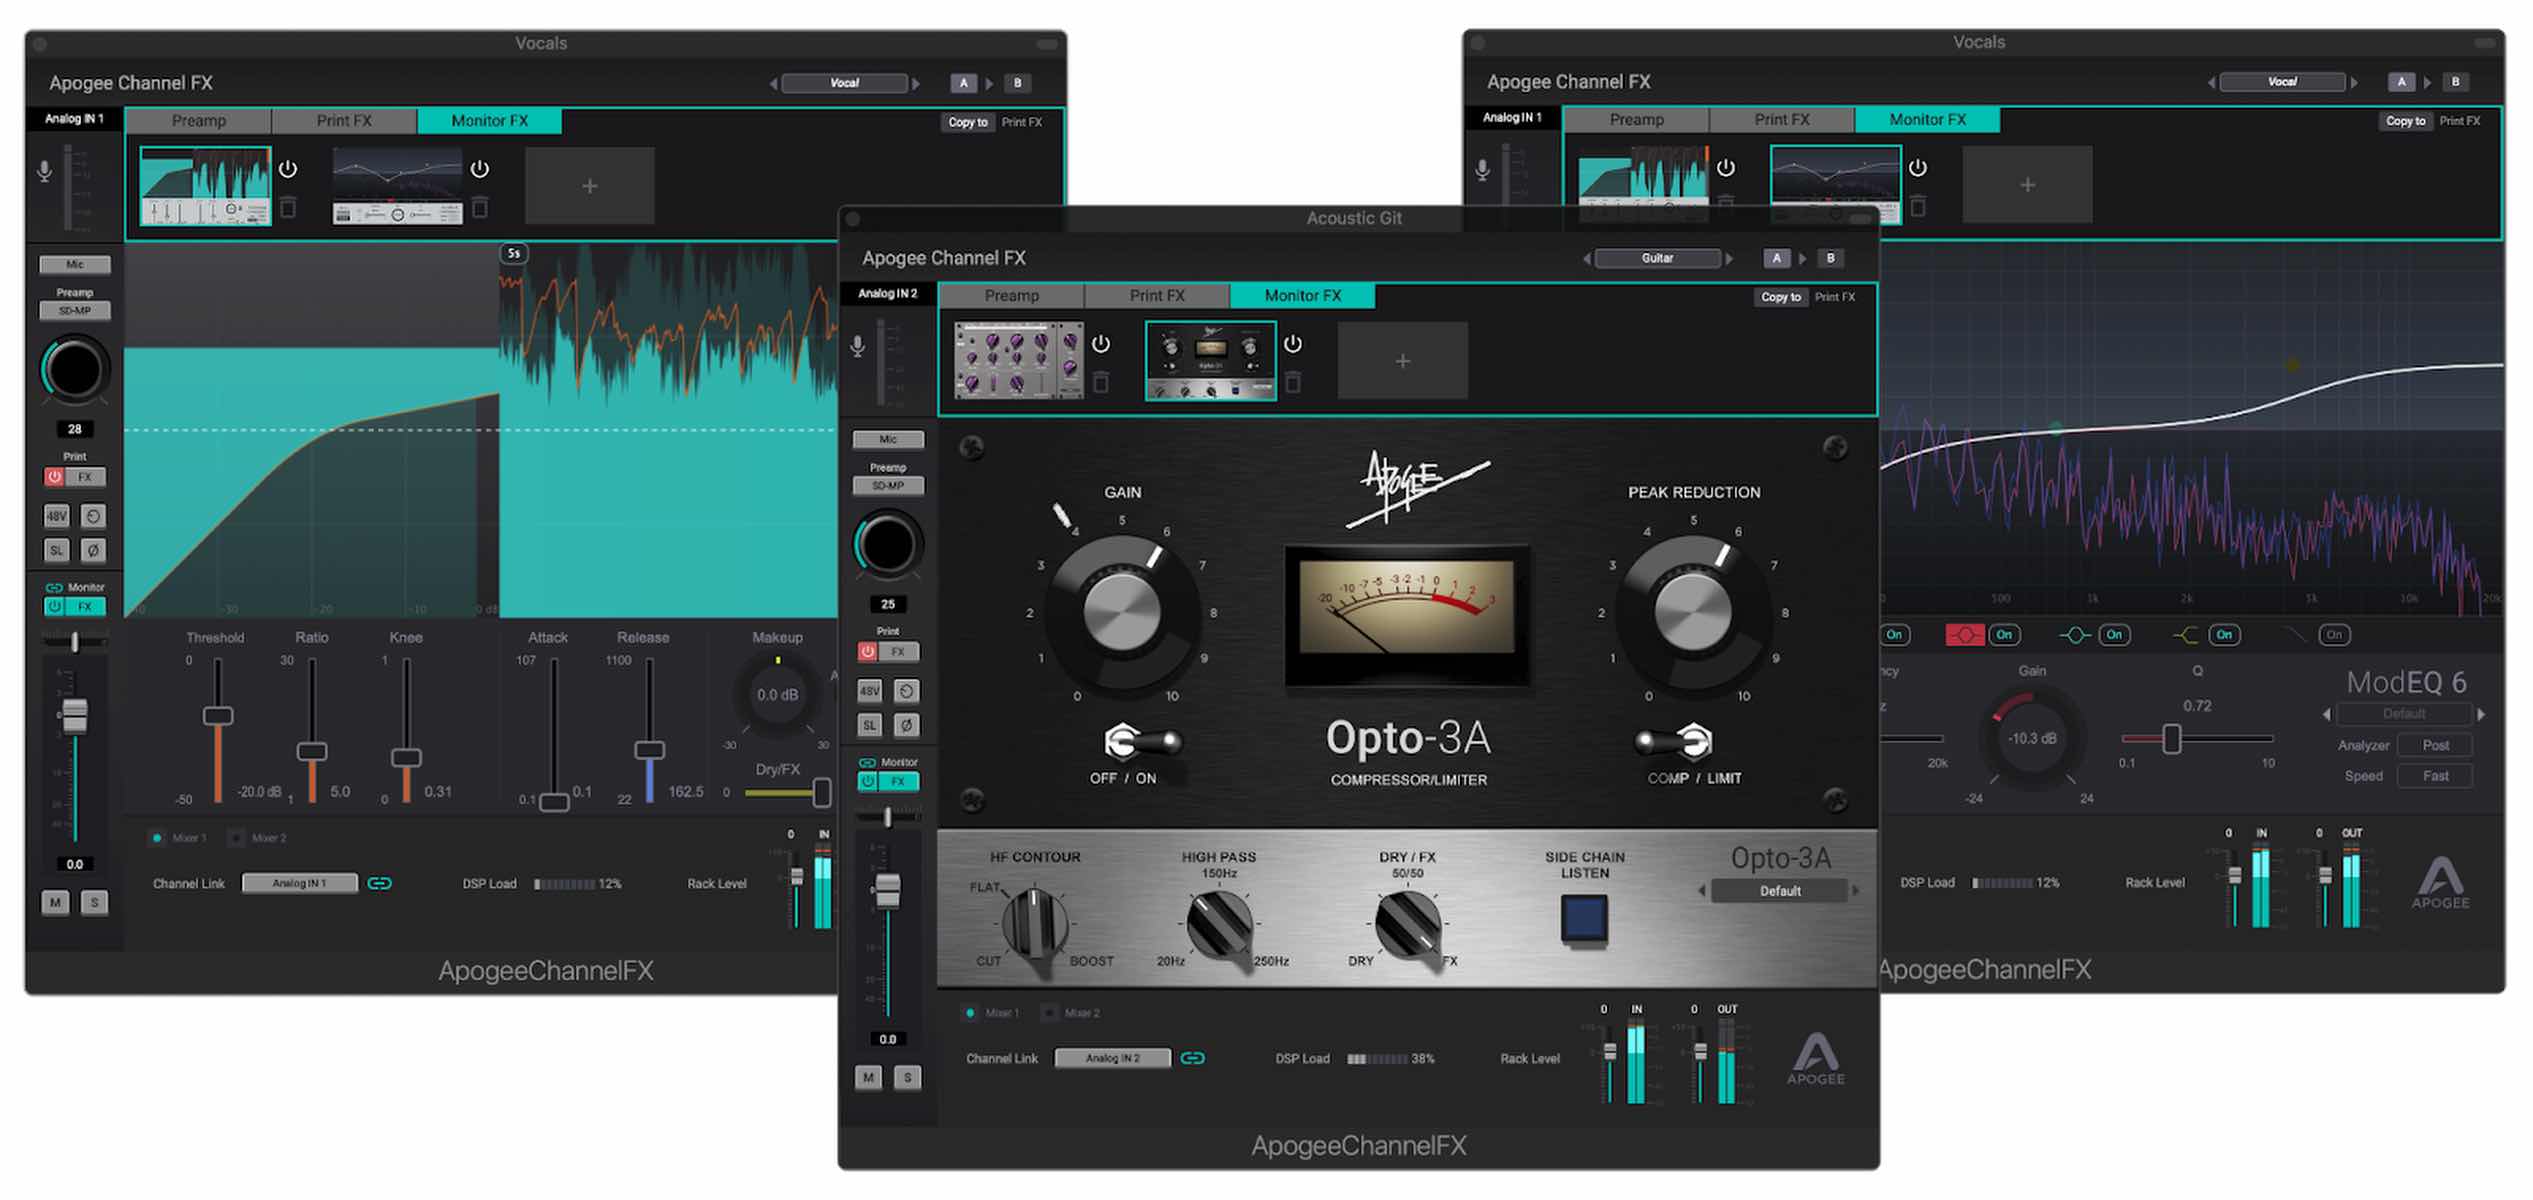Delete EQ plugin in left Vocals window
The height and width of the screenshot is (1200, 2533).
pos(480,207)
